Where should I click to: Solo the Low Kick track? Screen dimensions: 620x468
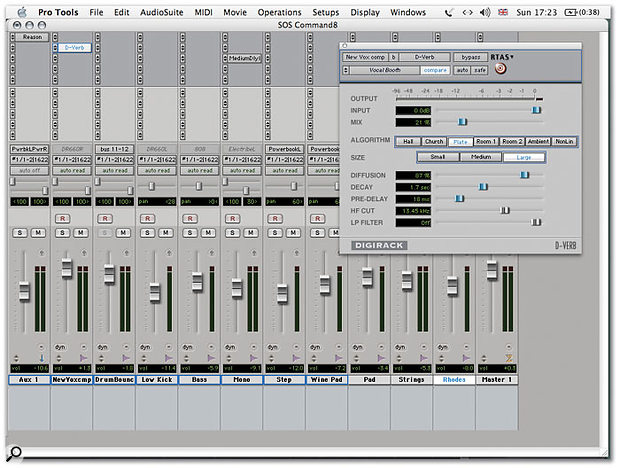coord(147,233)
